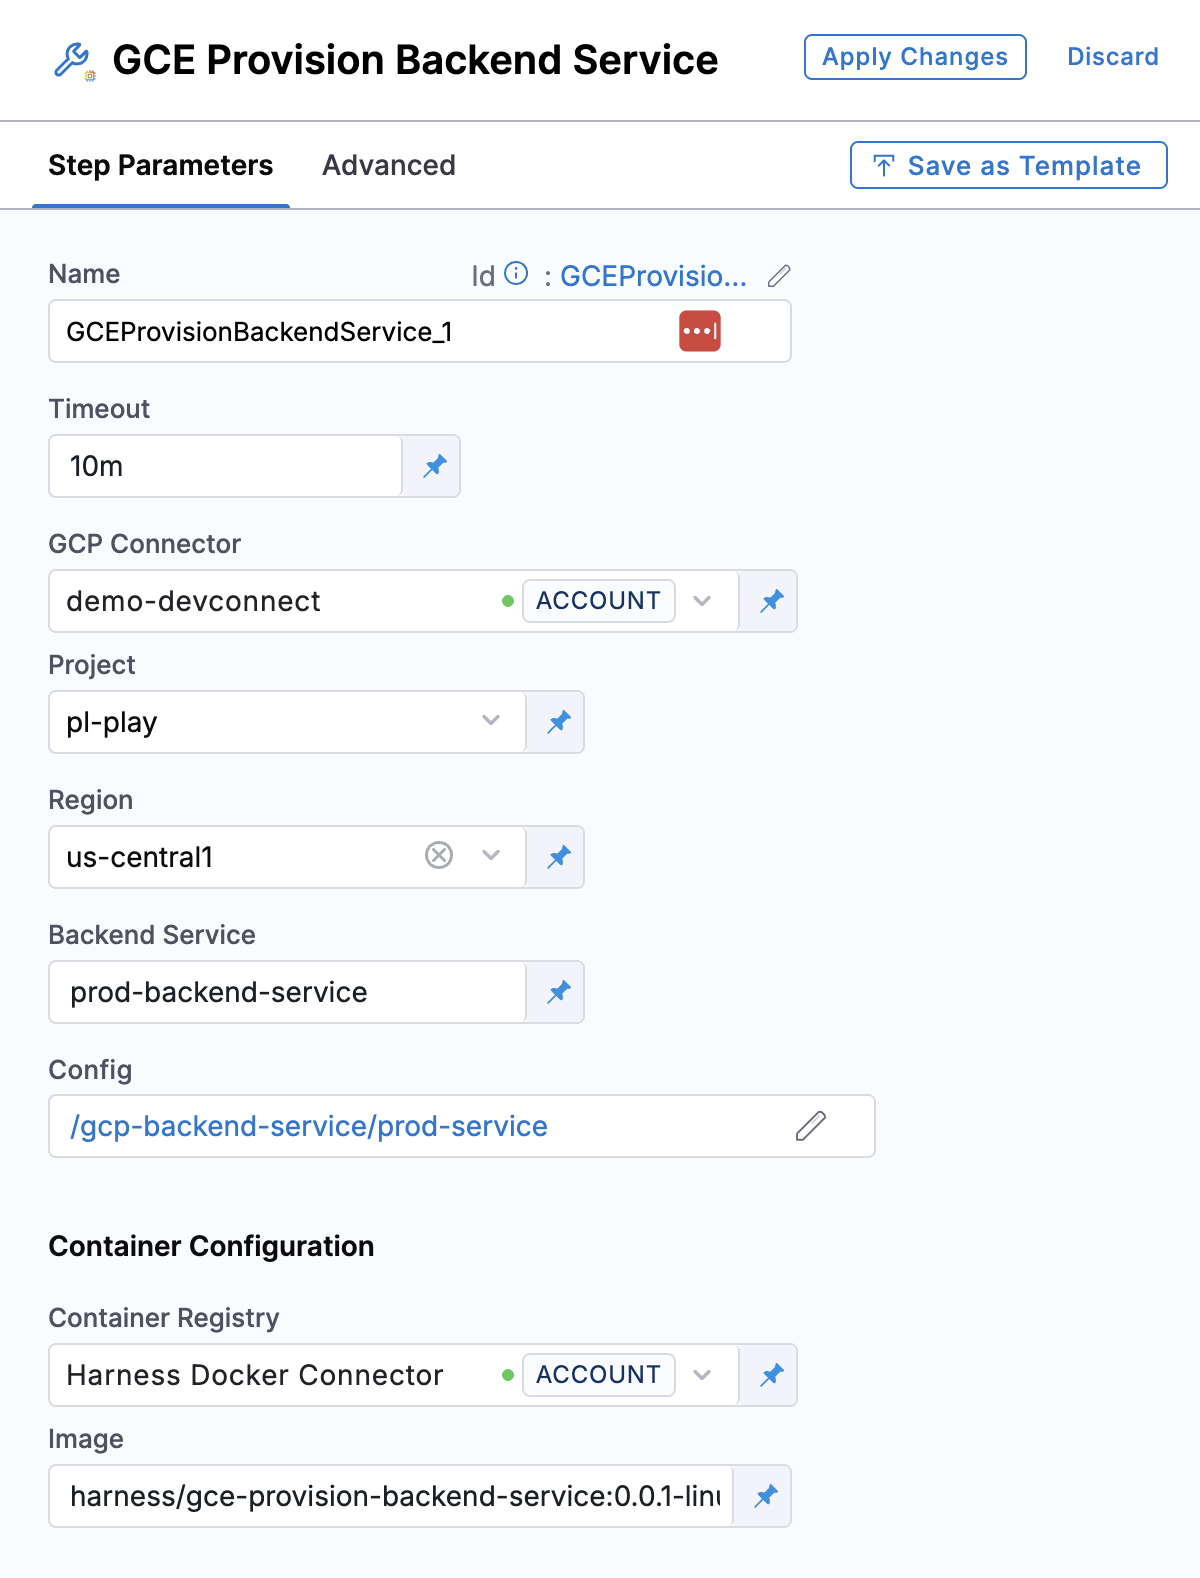Click the pin icon next to Image field
Screen dimensions: 1200x1578
765,1496
